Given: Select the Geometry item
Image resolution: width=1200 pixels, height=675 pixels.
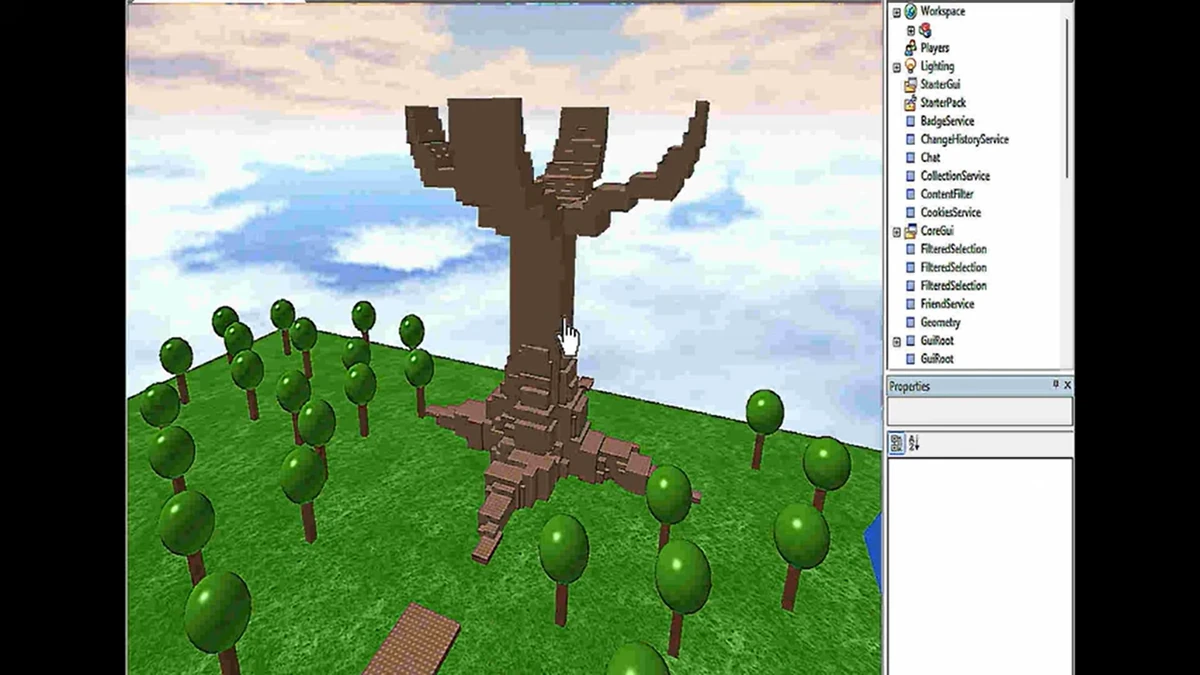Looking at the screenshot, I should click(x=940, y=322).
